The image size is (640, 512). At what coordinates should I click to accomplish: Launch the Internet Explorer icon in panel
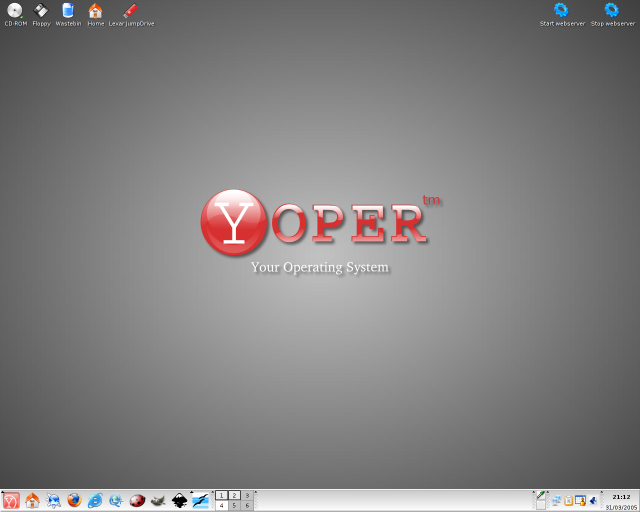[x=95, y=501]
